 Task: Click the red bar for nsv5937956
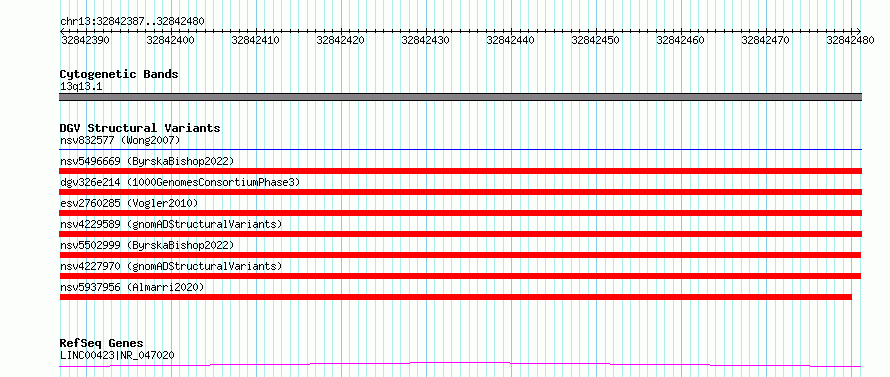(x=456, y=297)
